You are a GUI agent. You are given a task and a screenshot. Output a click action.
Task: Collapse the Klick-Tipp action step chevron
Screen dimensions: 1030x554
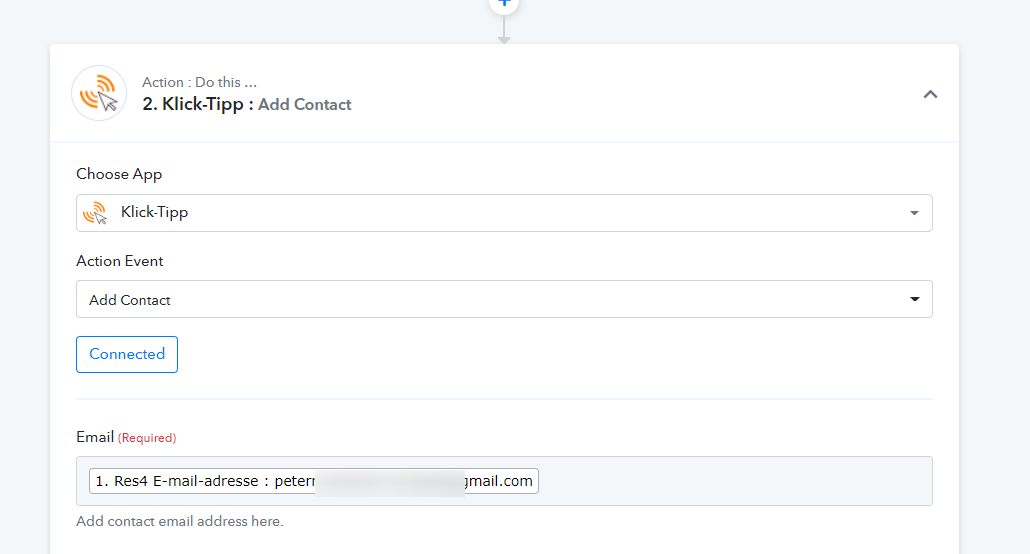[930, 95]
